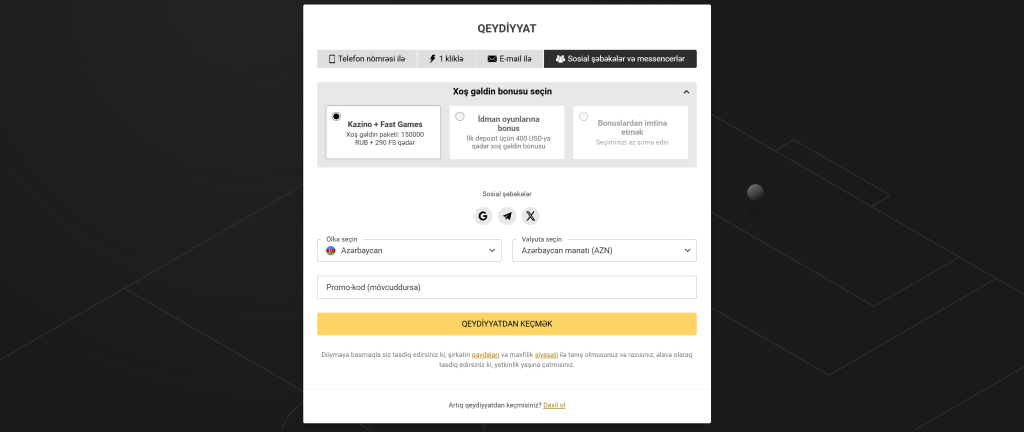Collapse the Xoş gəldin bonusu seçin panel
The image size is (1024, 432).
[x=685, y=92]
